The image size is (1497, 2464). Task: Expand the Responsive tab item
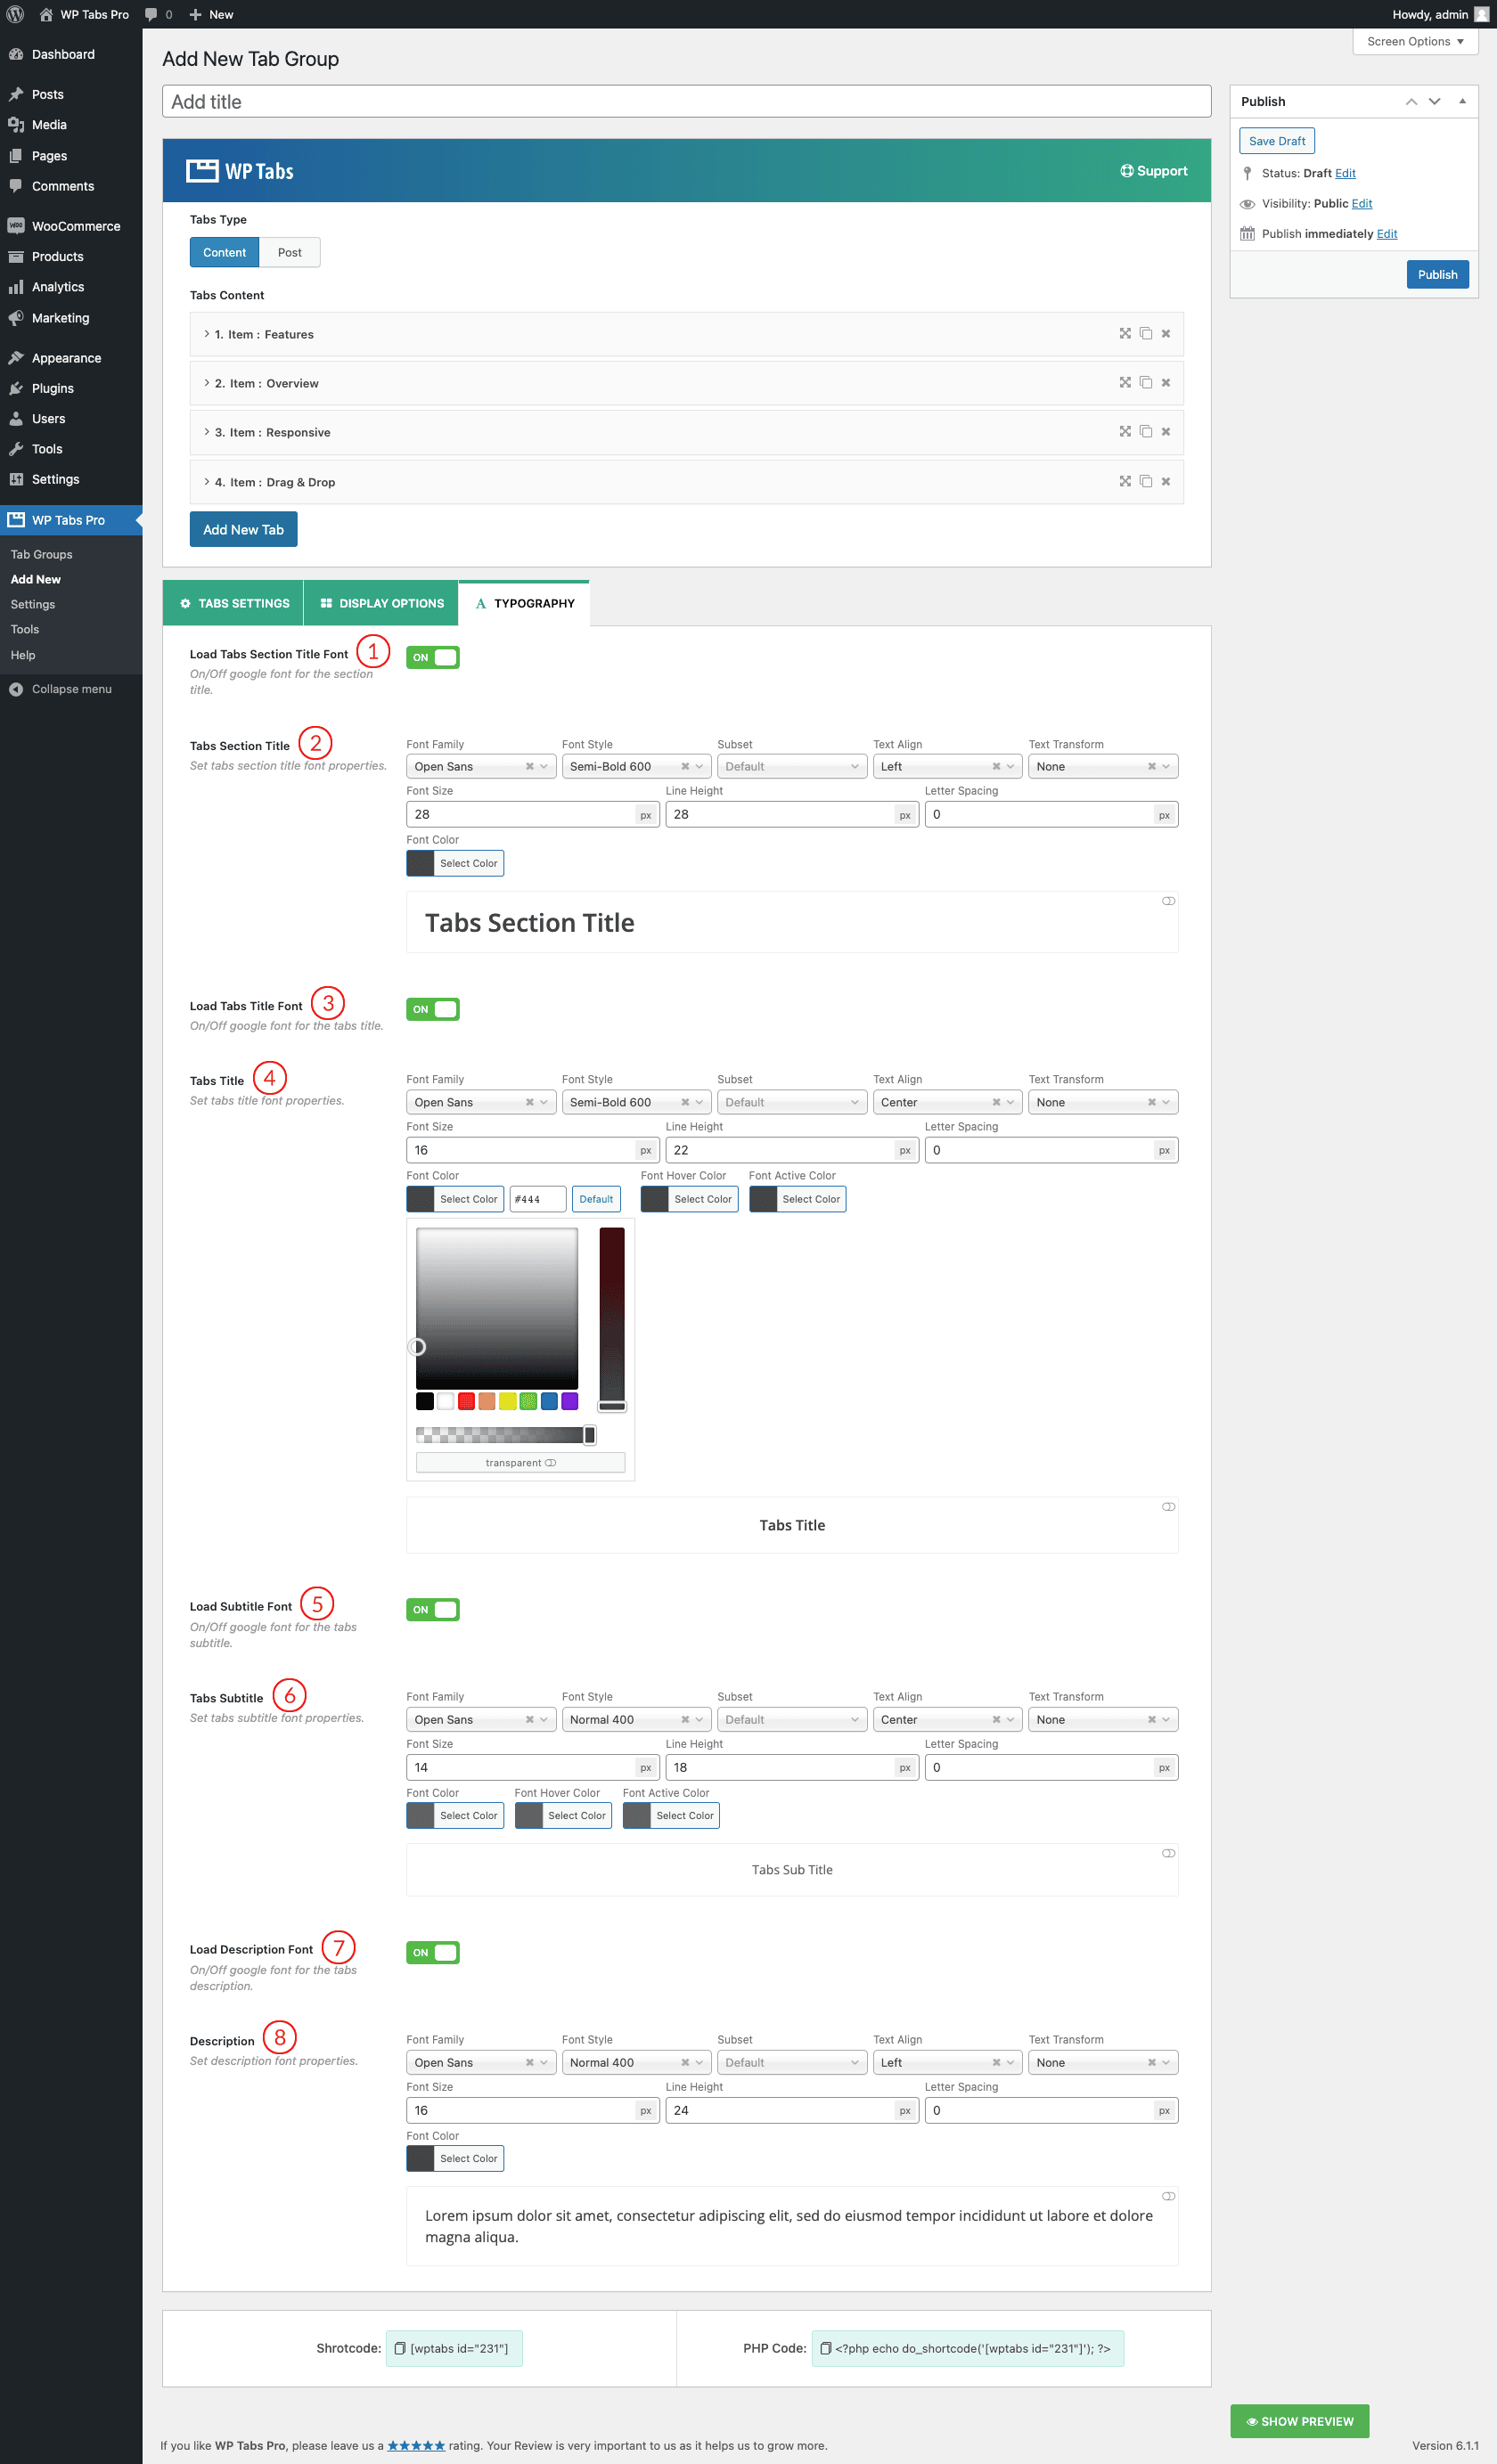tap(272, 433)
